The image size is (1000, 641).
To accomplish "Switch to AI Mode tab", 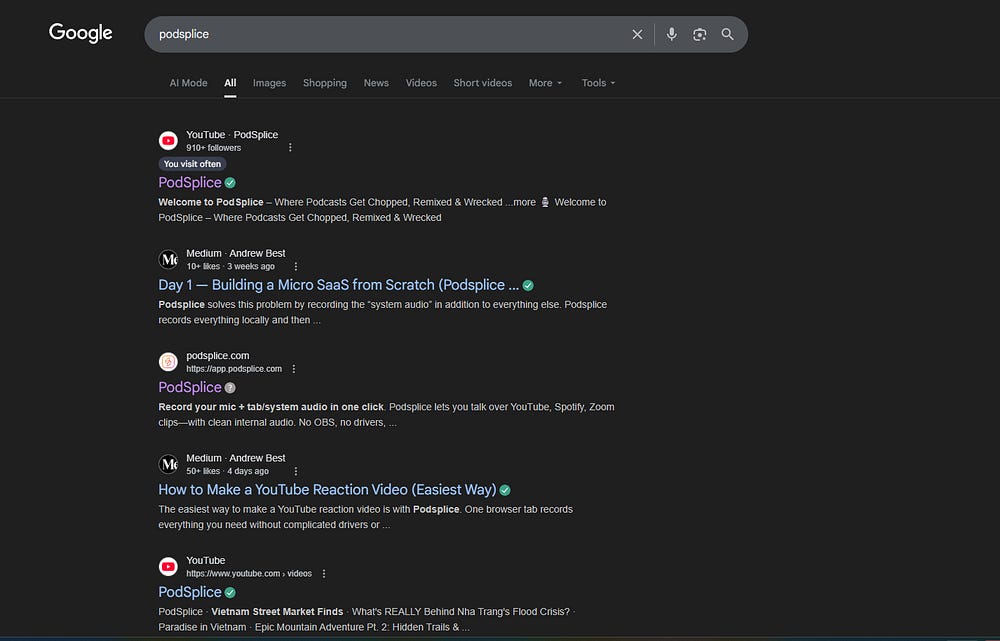I will (x=188, y=83).
